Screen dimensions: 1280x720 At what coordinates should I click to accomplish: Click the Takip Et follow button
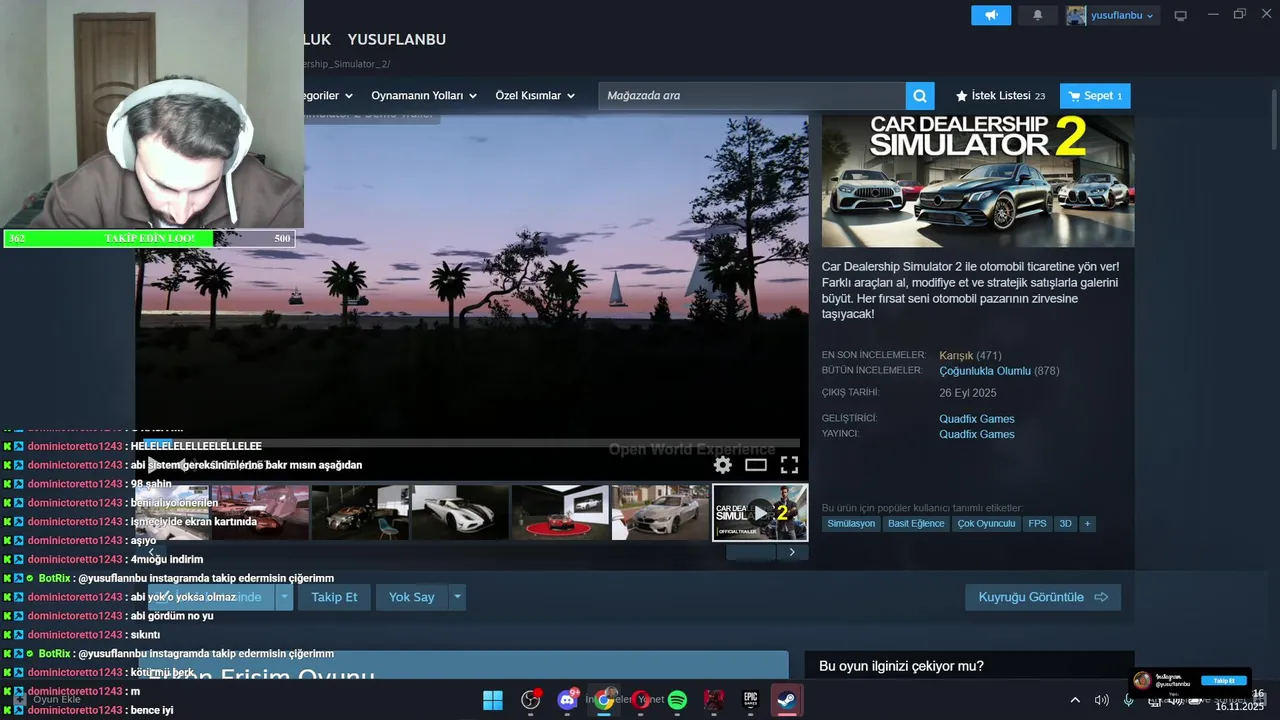point(334,597)
